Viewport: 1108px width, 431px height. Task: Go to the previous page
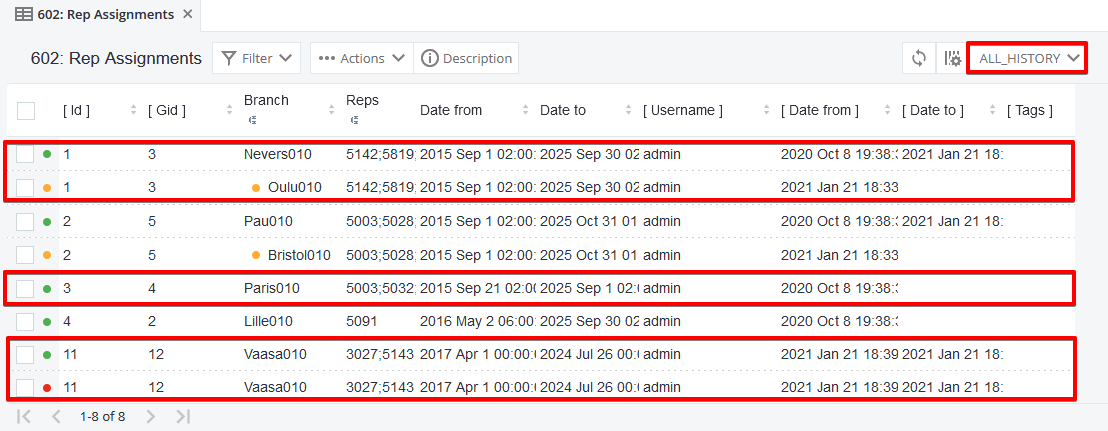click(56, 416)
